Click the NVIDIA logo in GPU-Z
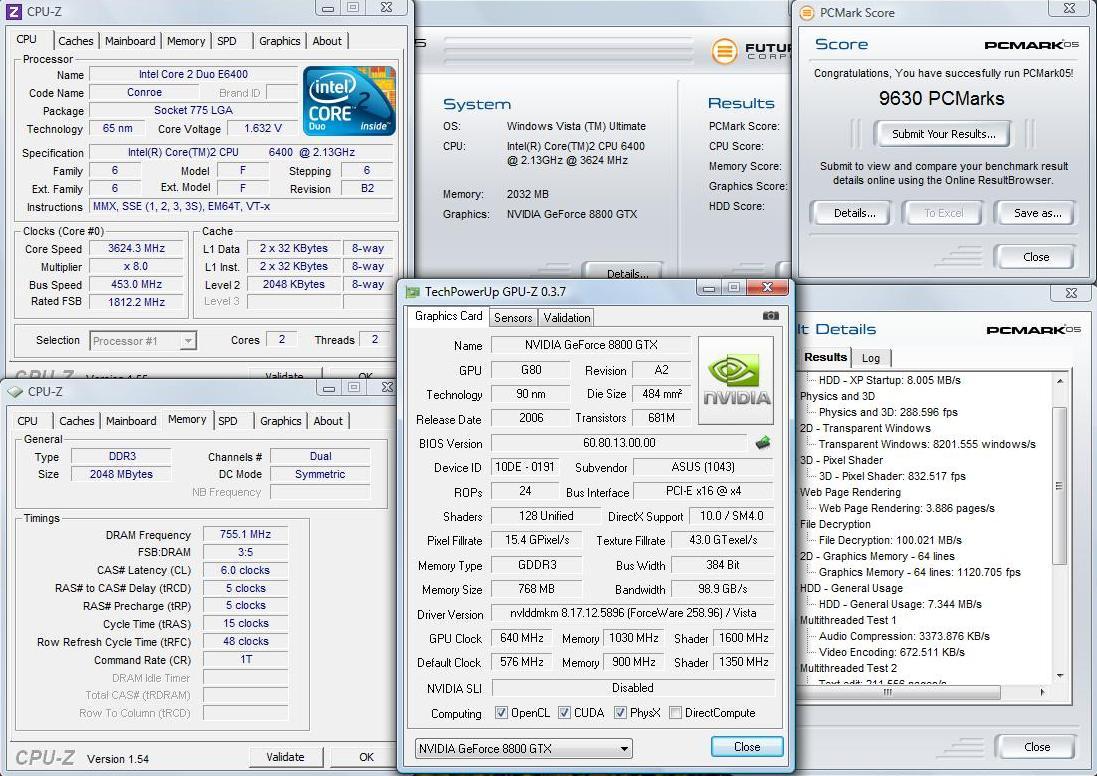The image size is (1097, 776). pos(736,381)
